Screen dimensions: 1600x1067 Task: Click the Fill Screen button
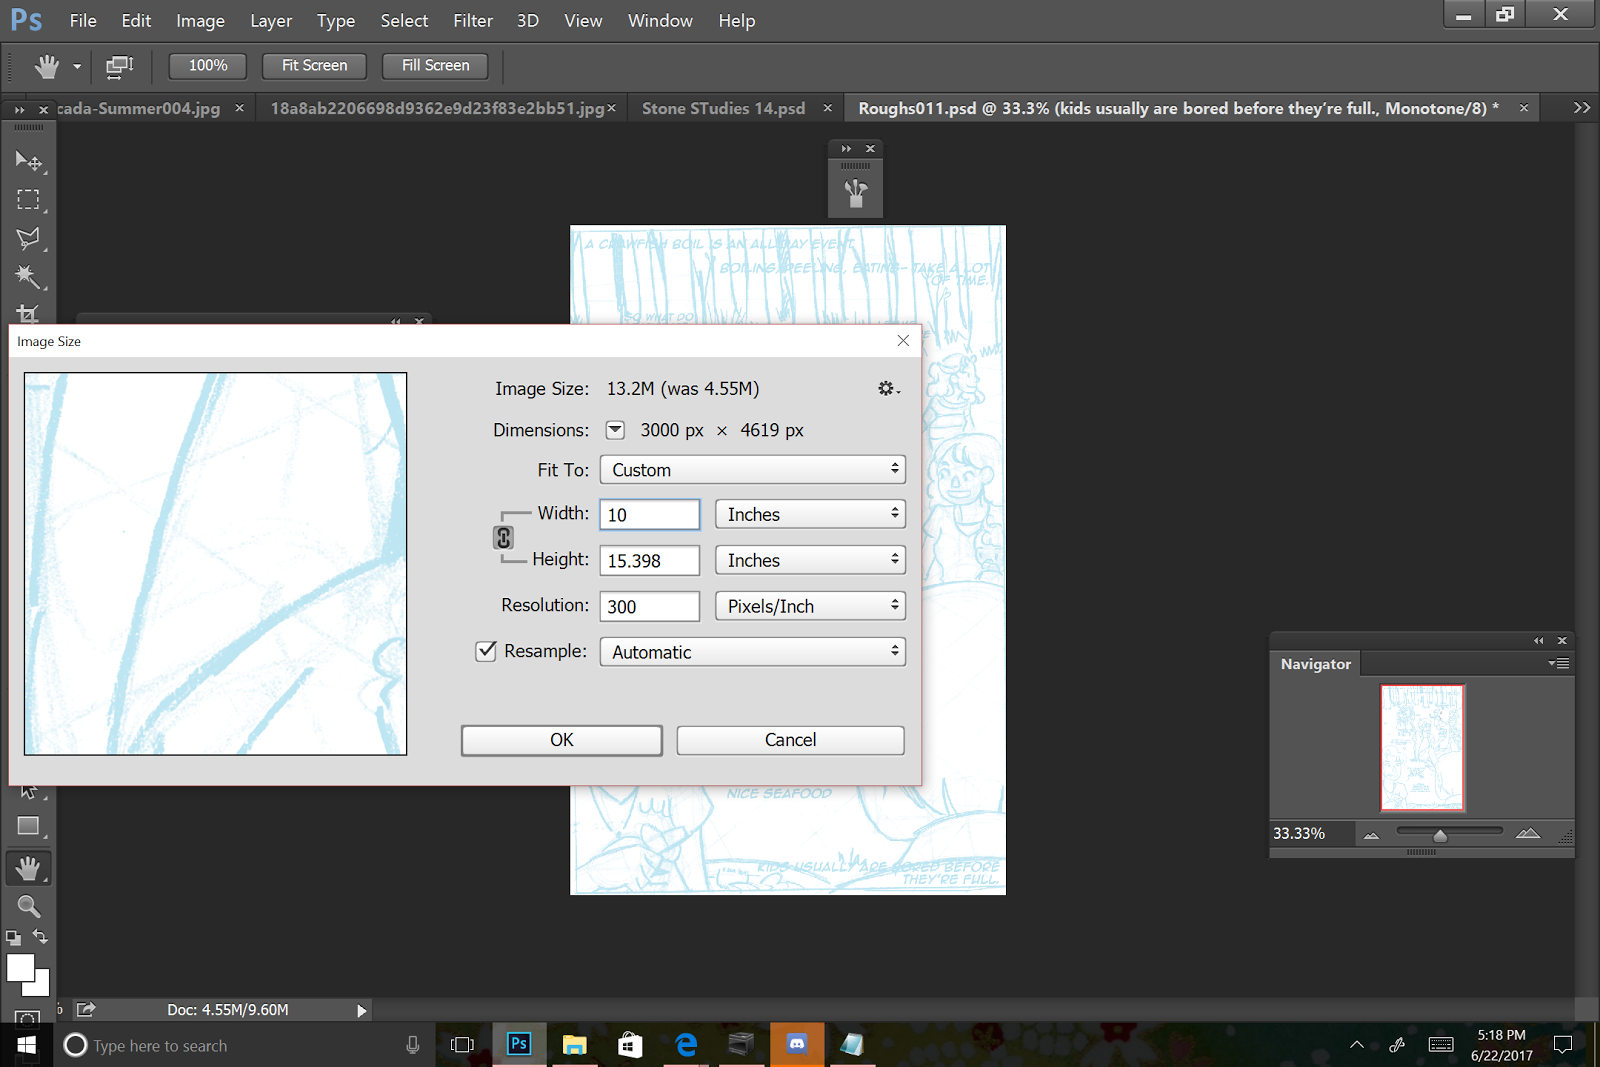[x=435, y=66]
